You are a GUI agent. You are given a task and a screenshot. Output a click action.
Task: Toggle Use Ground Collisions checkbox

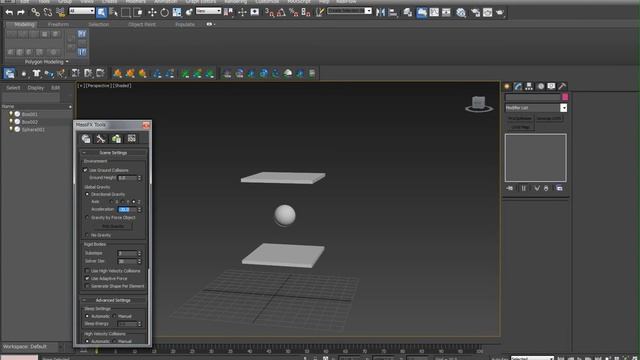pos(85,170)
